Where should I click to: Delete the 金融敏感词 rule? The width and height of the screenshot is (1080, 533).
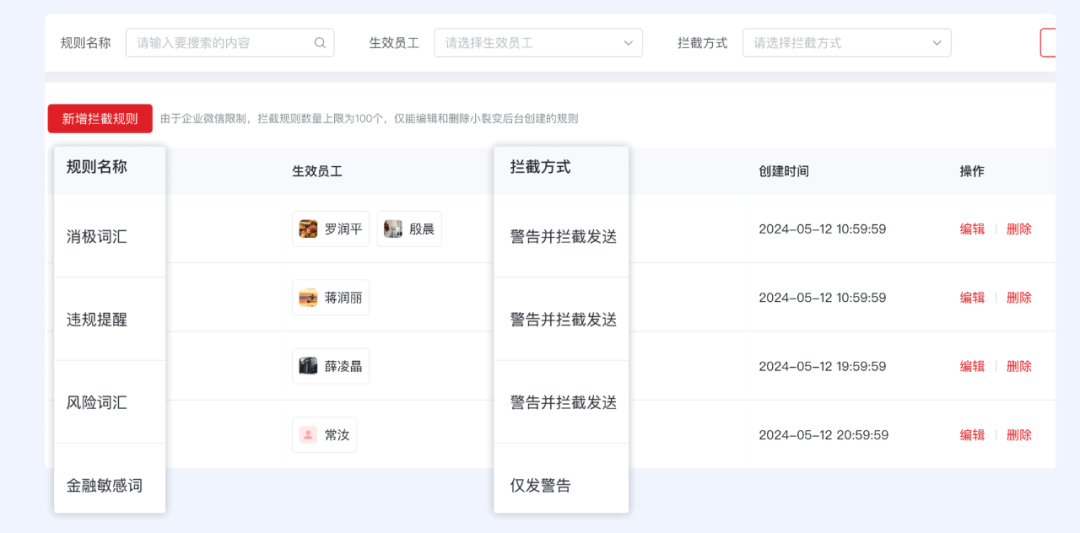tap(1019, 435)
